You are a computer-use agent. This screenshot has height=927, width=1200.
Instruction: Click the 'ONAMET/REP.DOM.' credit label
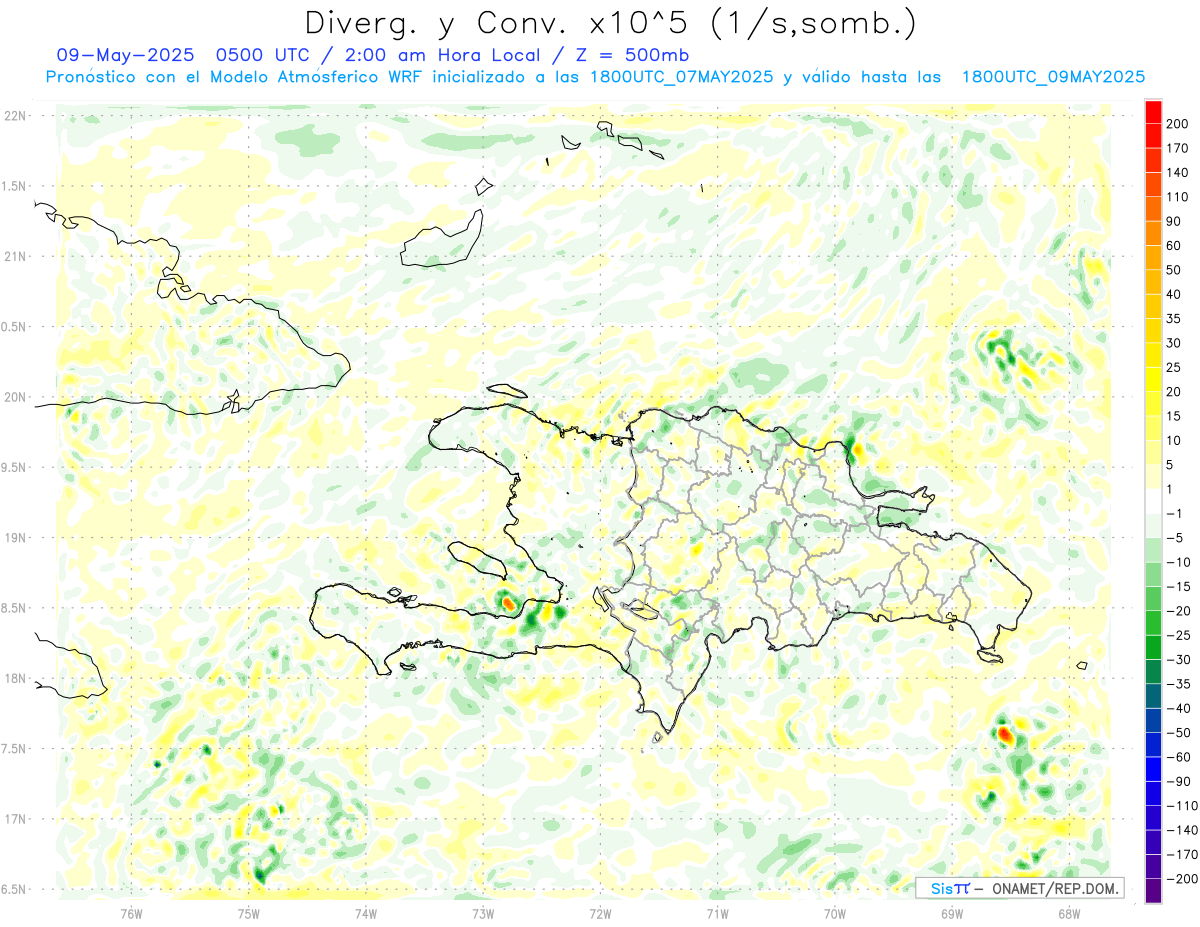click(1053, 889)
